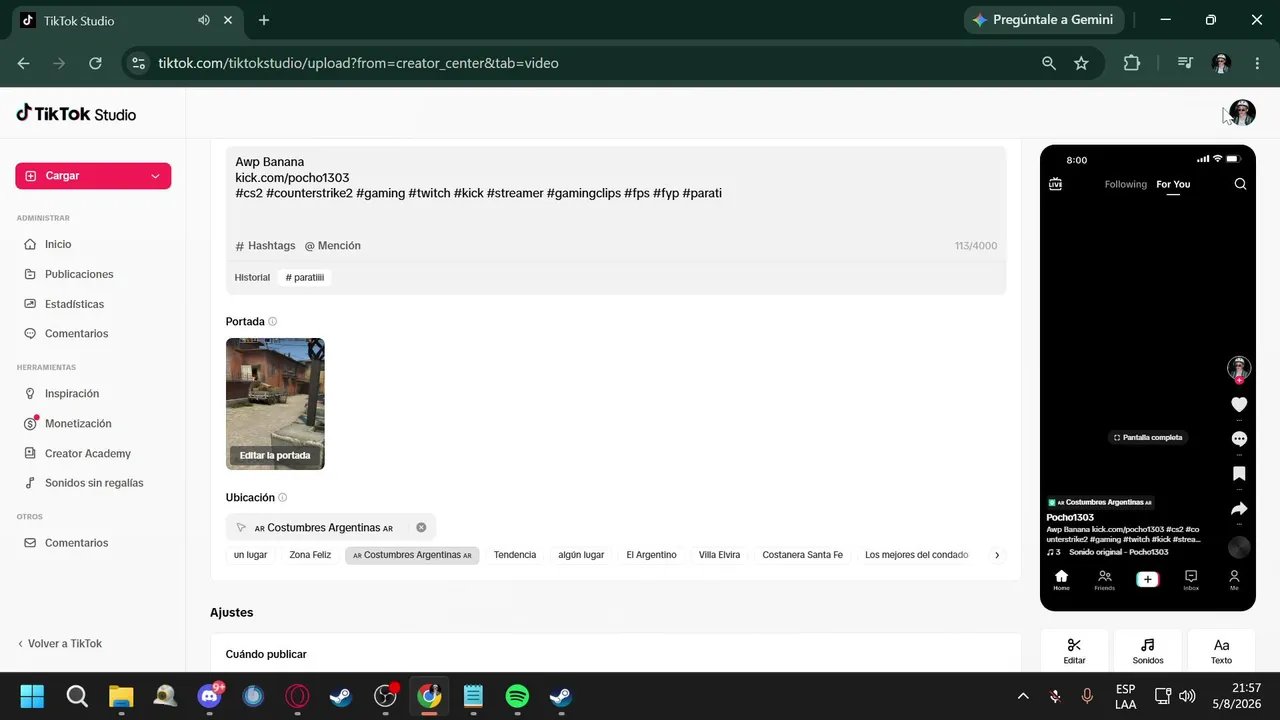The width and height of the screenshot is (1280, 720).
Task: Click the info icon next to Portada
Action: tap(272, 322)
